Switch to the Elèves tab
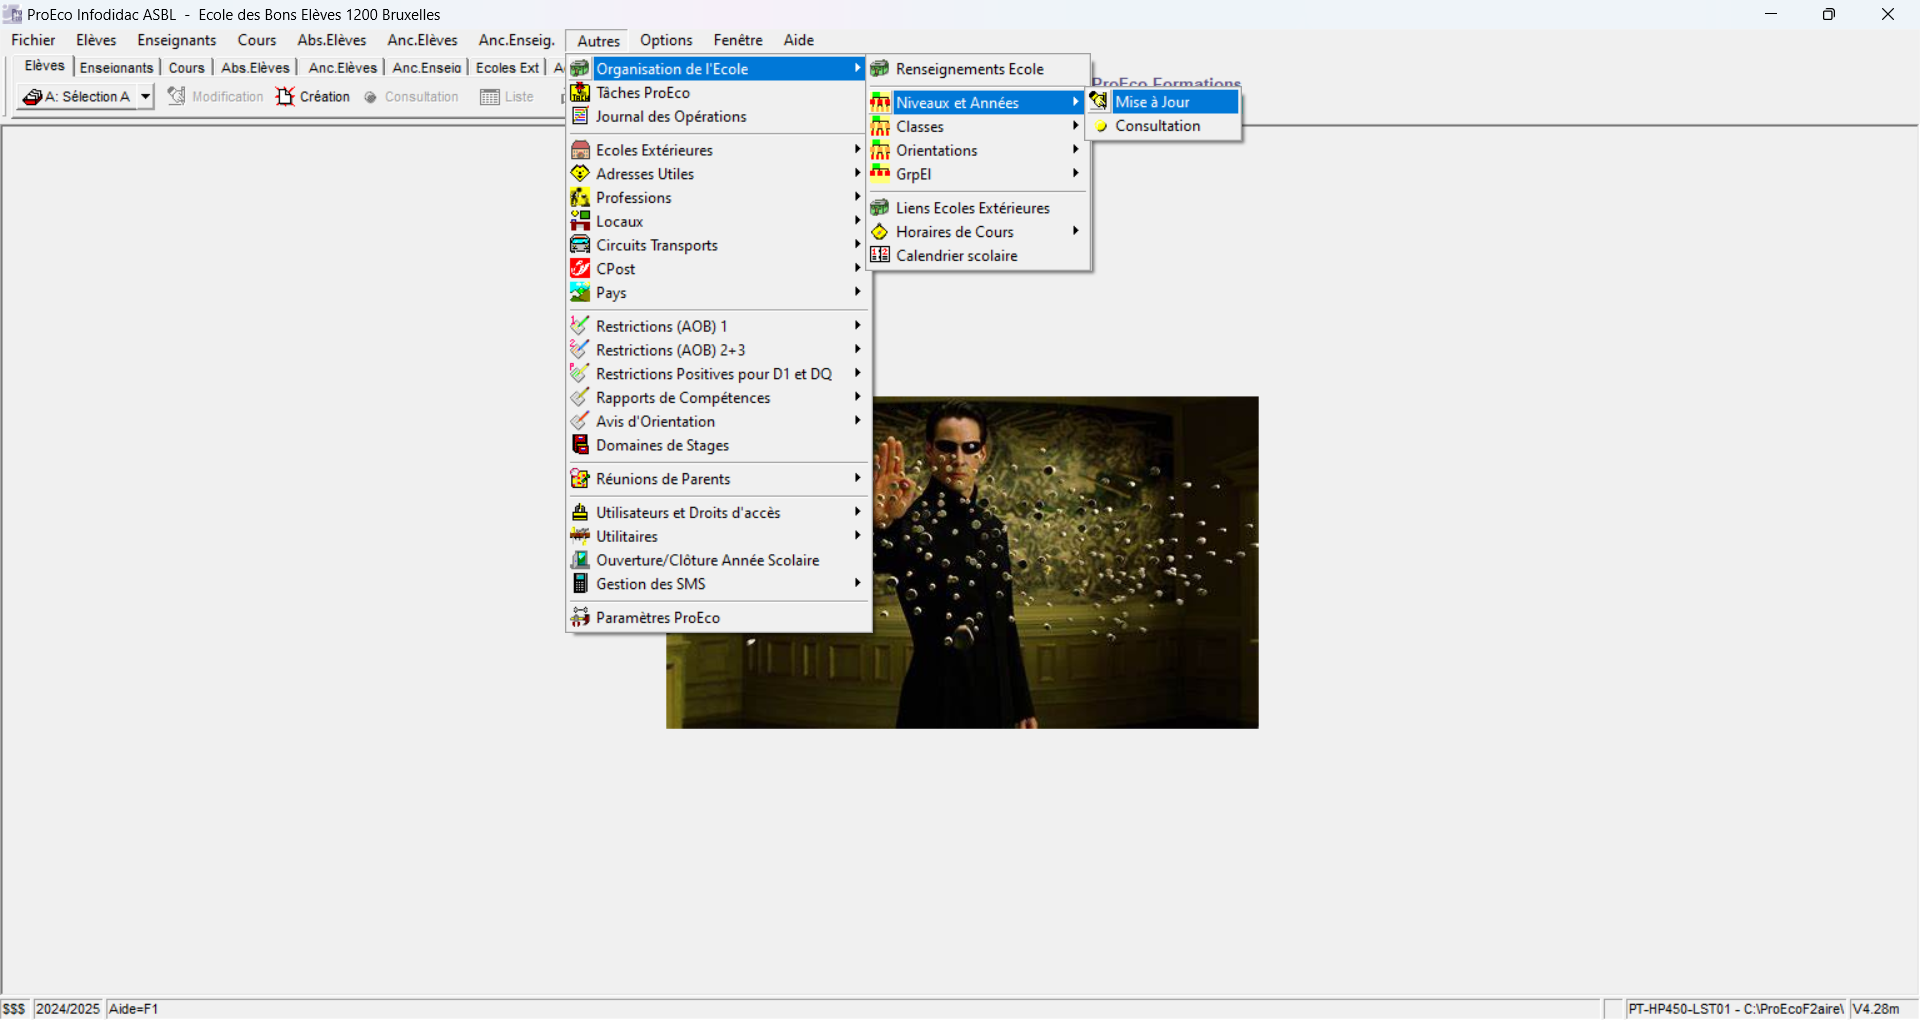 45,66
